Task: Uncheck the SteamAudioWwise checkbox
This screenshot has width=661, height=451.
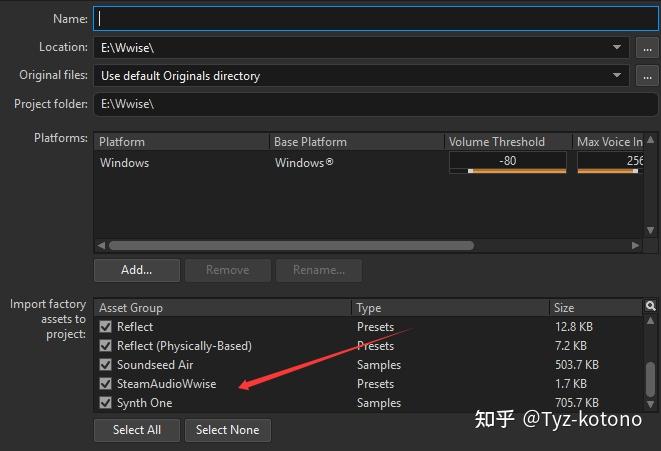Action: [105, 384]
